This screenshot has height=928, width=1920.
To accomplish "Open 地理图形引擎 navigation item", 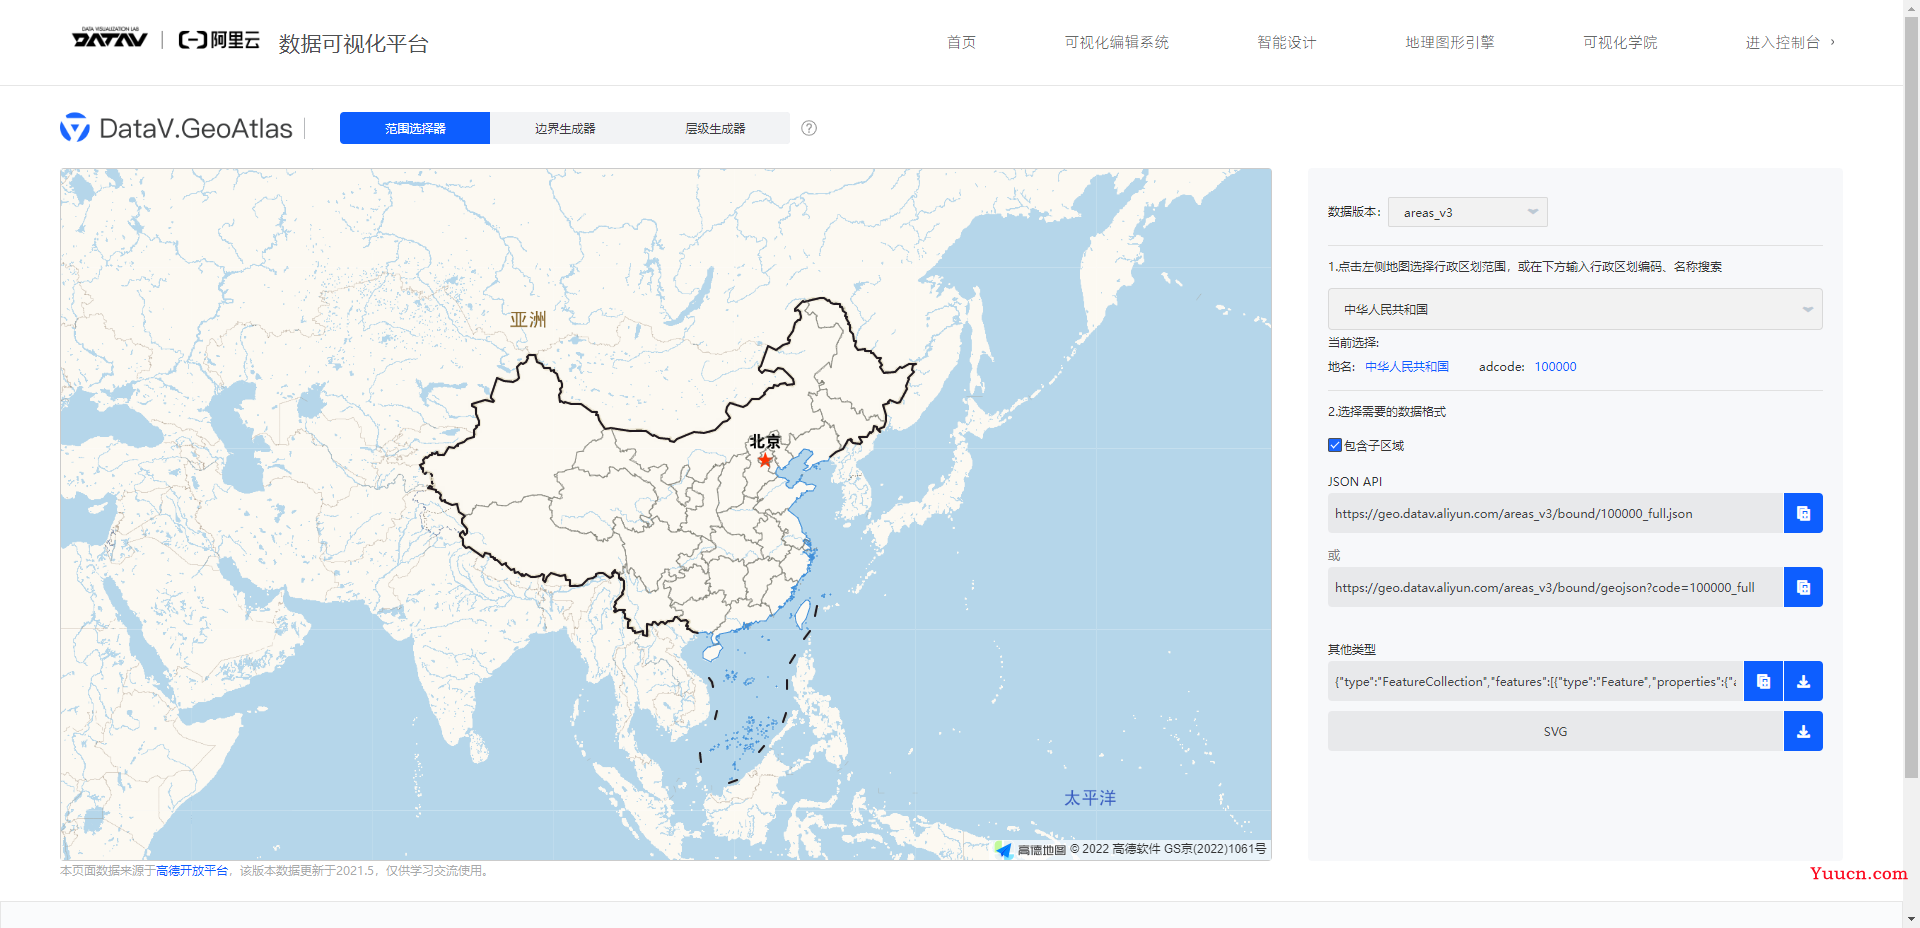I will pyautogui.click(x=1449, y=42).
